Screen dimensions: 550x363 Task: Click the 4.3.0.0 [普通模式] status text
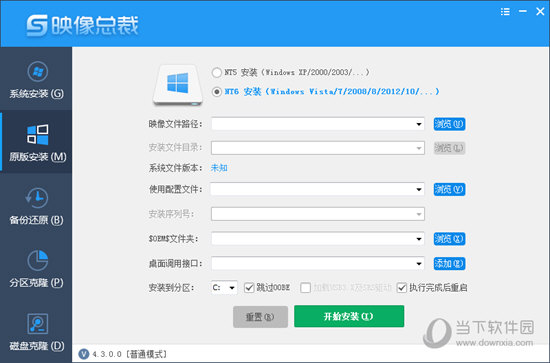(129, 354)
